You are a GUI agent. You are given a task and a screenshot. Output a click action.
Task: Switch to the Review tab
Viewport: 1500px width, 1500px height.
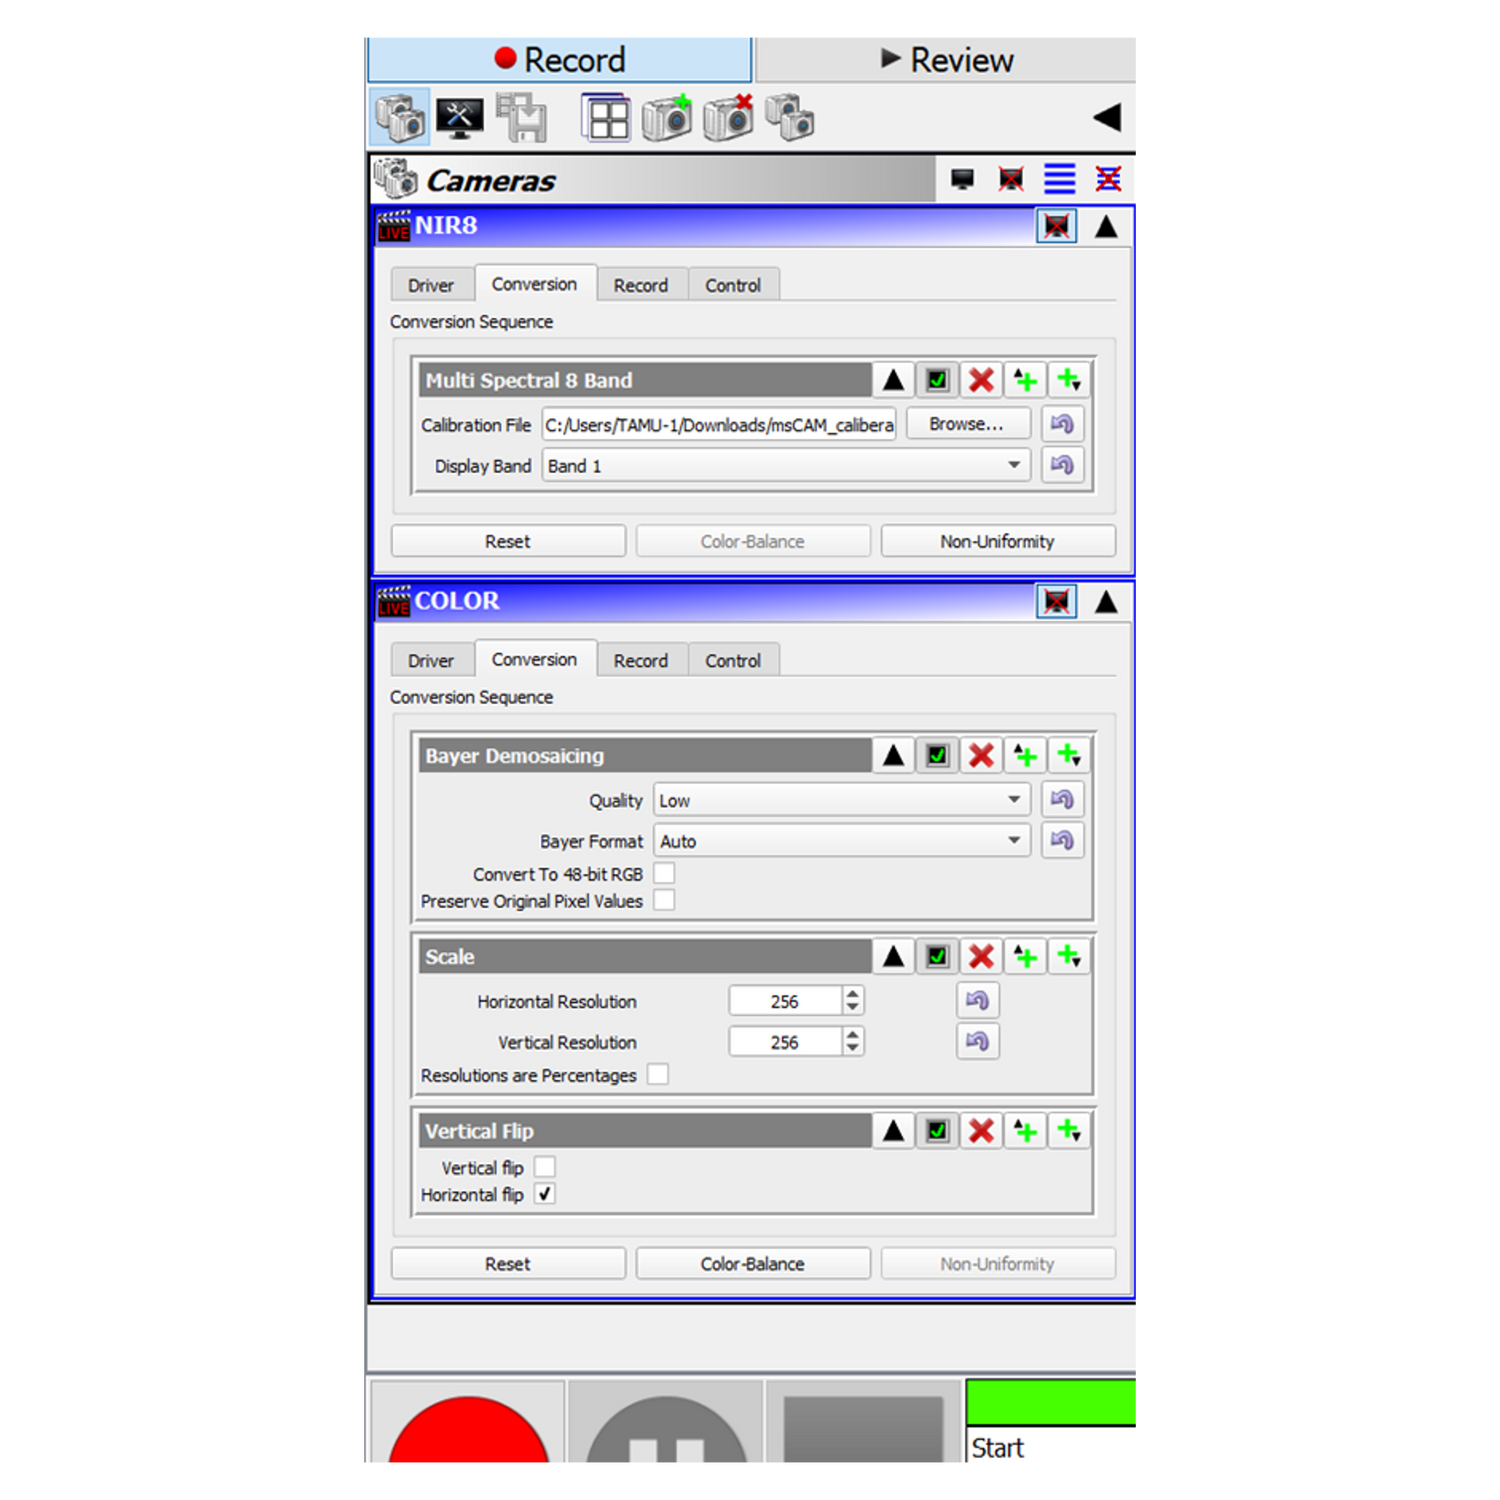946,60
